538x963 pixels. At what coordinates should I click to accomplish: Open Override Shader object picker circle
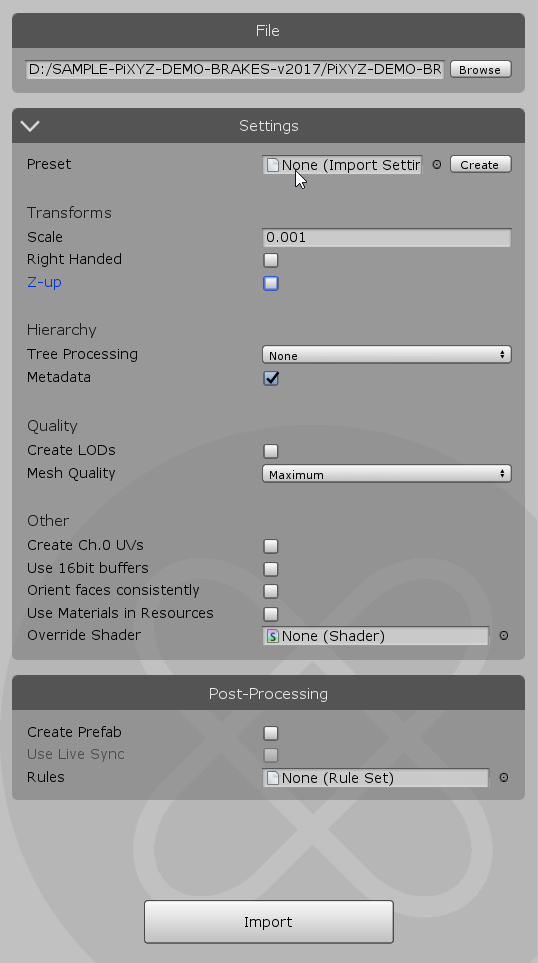pos(504,636)
